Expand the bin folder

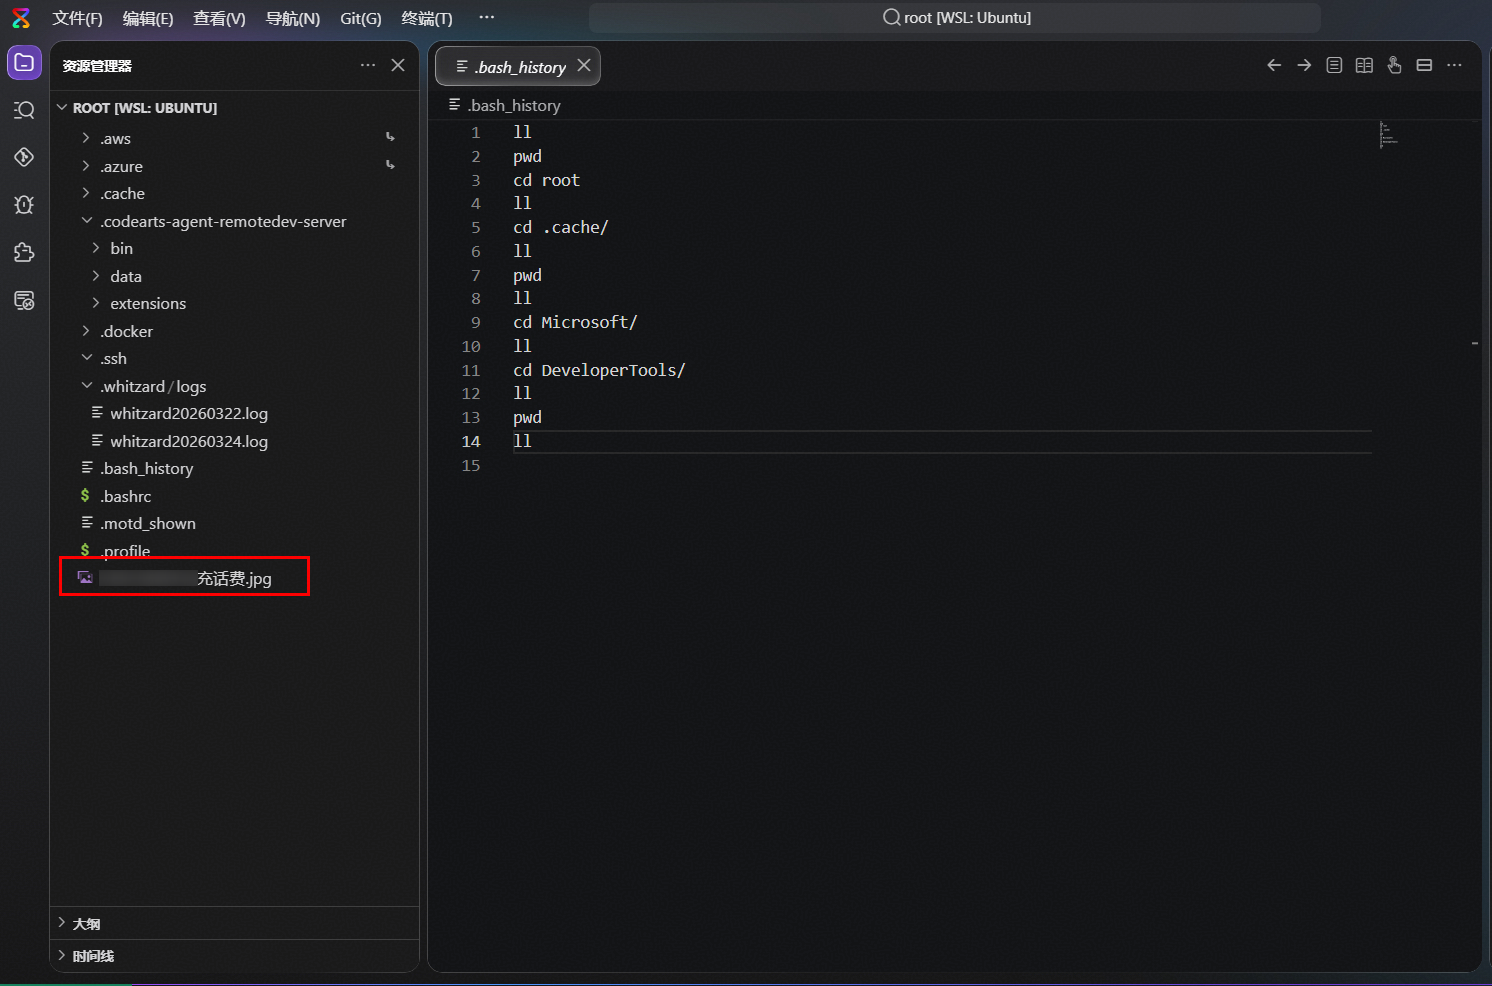pos(96,248)
